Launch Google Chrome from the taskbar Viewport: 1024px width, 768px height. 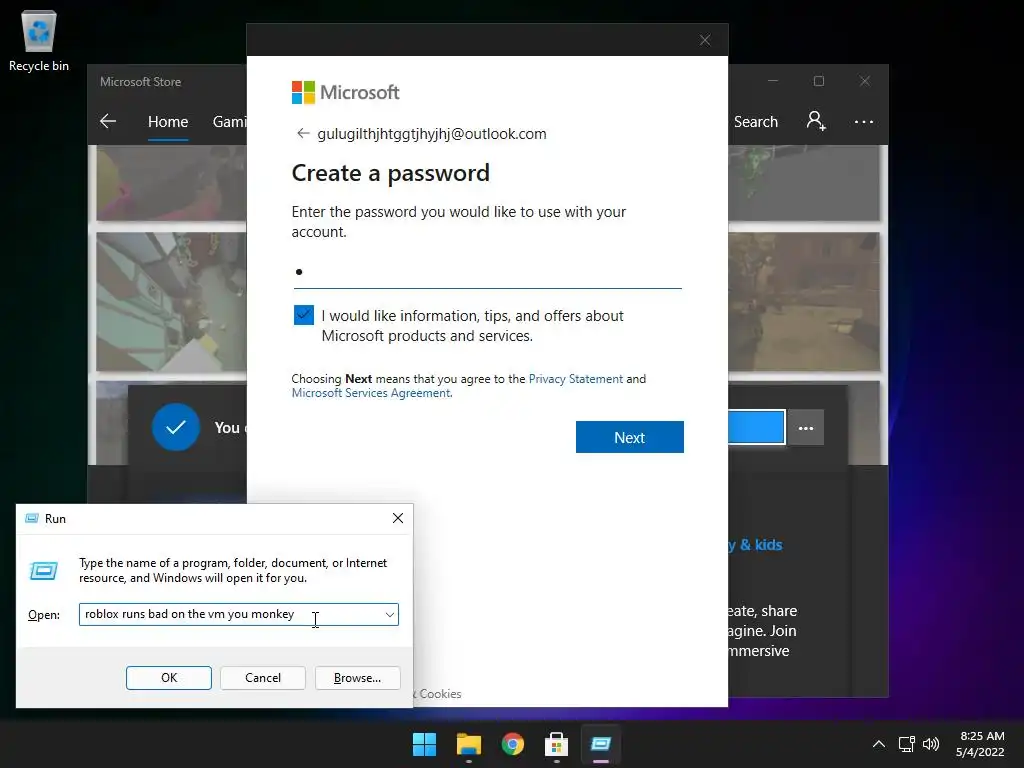[x=513, y=744]
